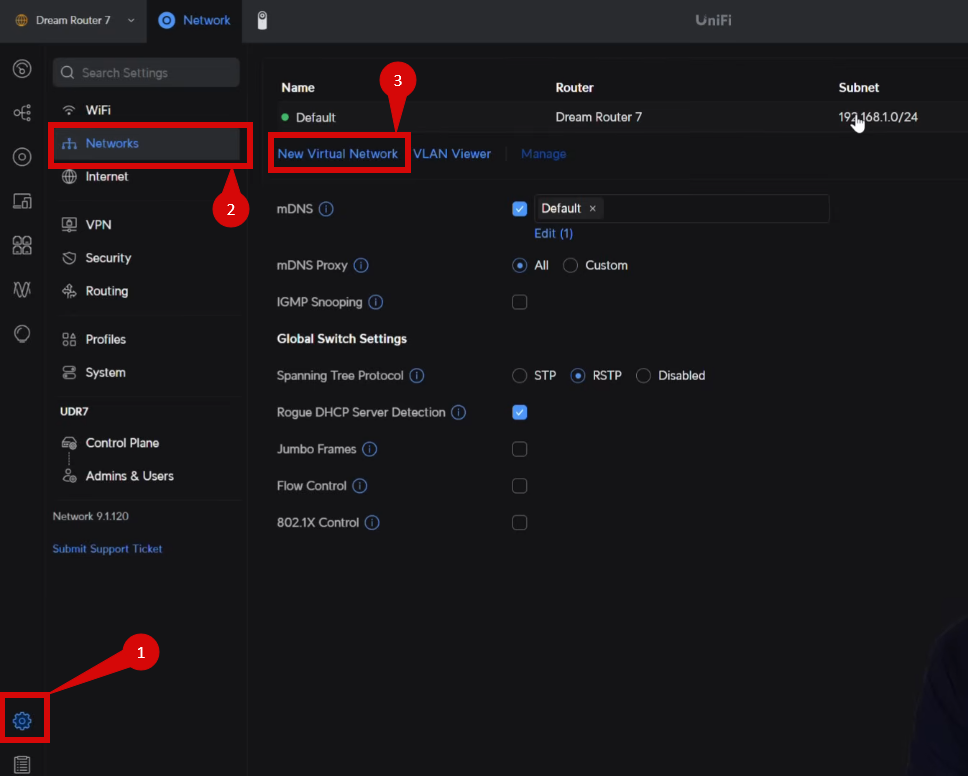Show mDNS Proxy info icon
The image size is (968, 776).
coord(361,265)
